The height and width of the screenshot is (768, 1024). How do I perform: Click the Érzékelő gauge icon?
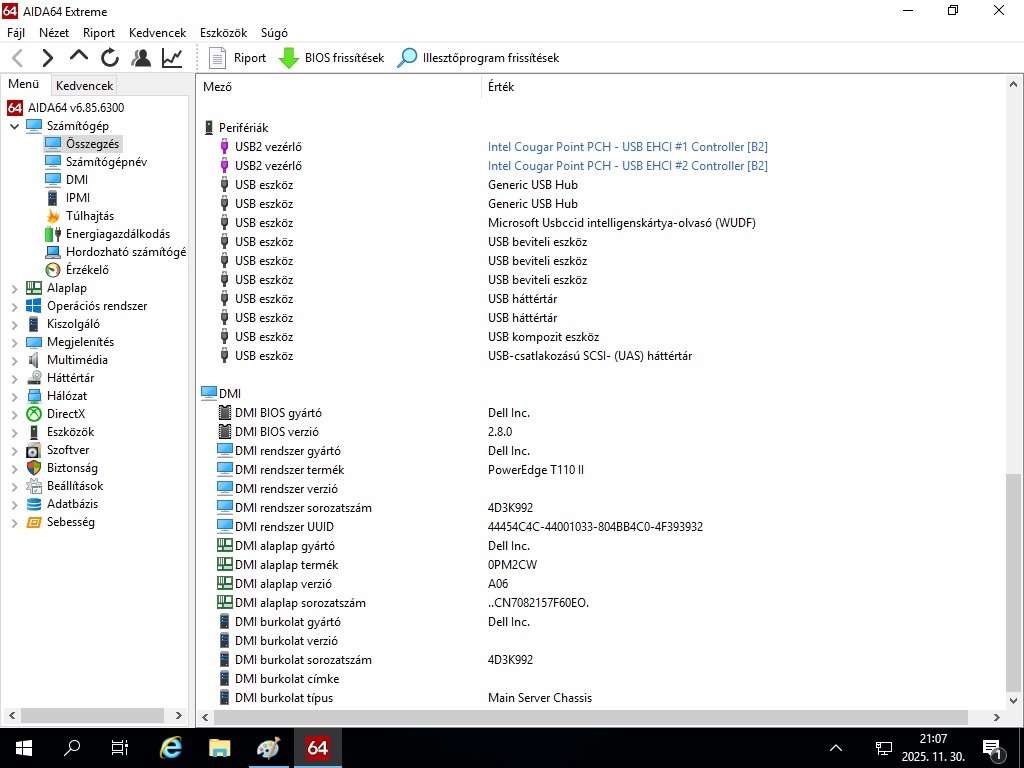53,270
